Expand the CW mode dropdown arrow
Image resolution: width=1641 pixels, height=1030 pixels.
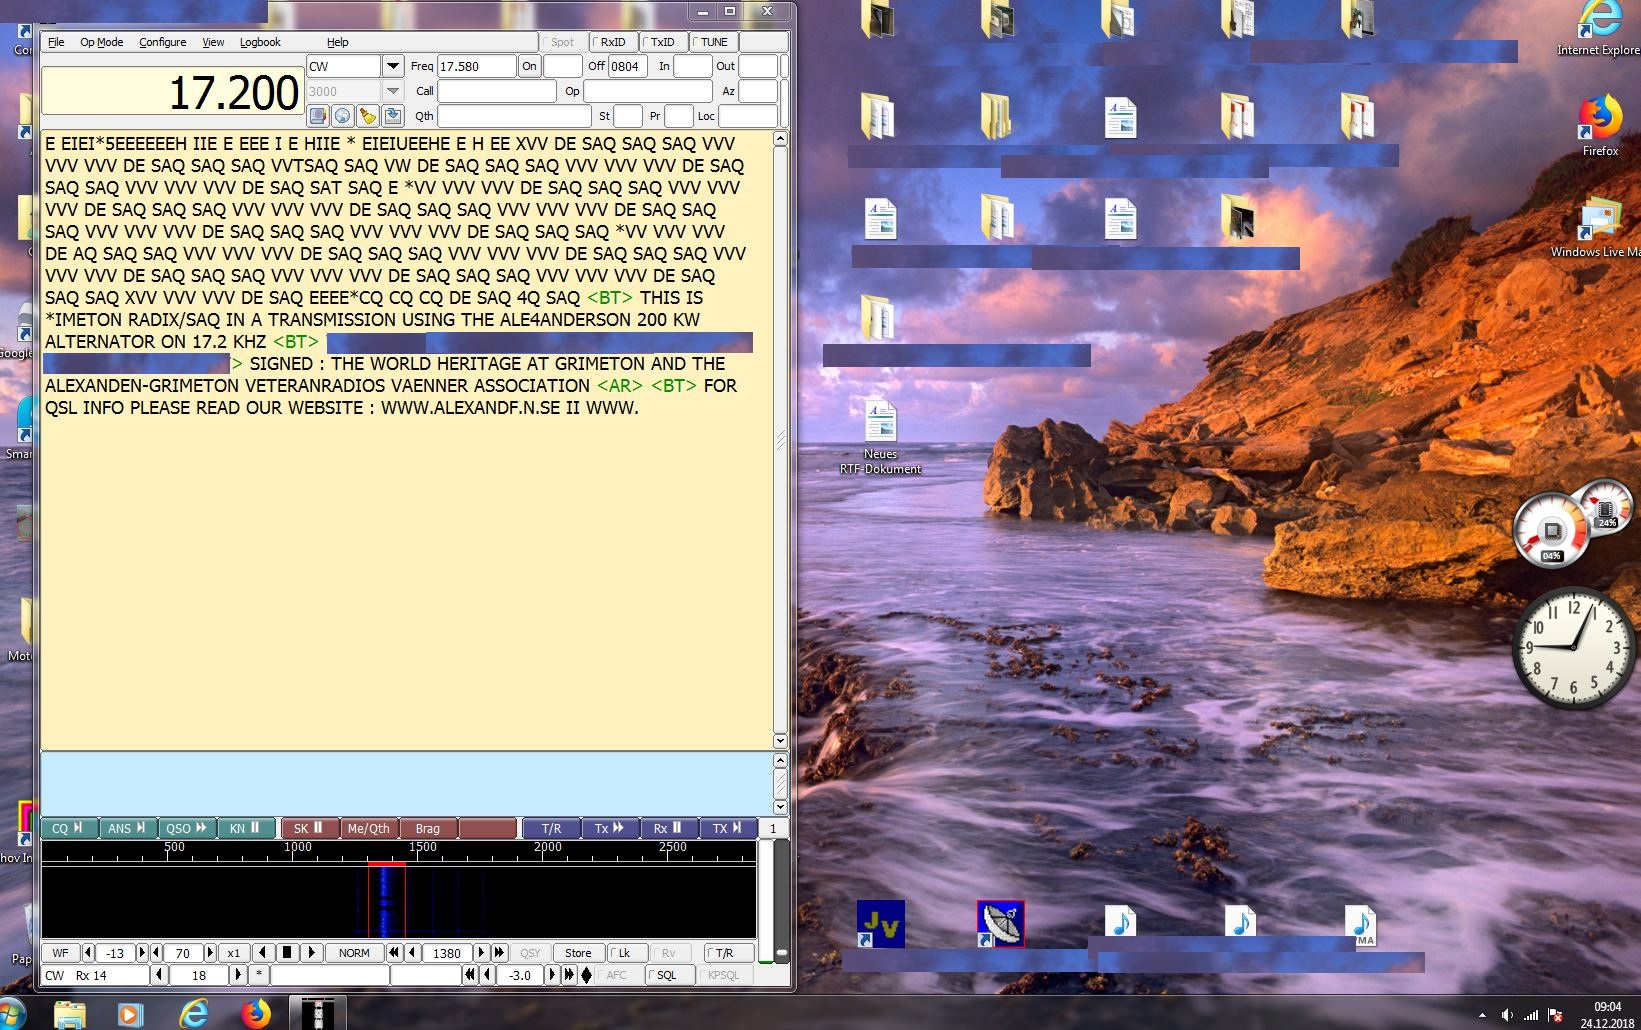pos(393,66)
